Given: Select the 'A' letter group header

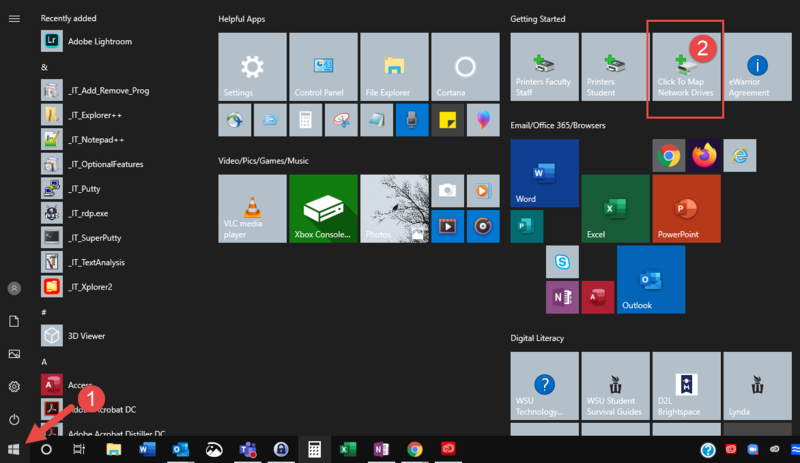Looking at the screenshot, I should [x=45, y=361].
